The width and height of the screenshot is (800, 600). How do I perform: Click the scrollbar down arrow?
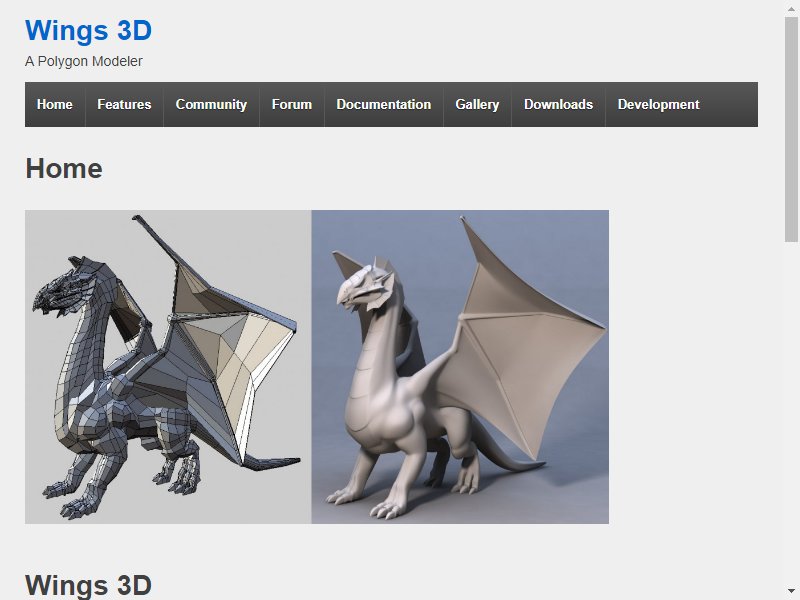(791, 591)
